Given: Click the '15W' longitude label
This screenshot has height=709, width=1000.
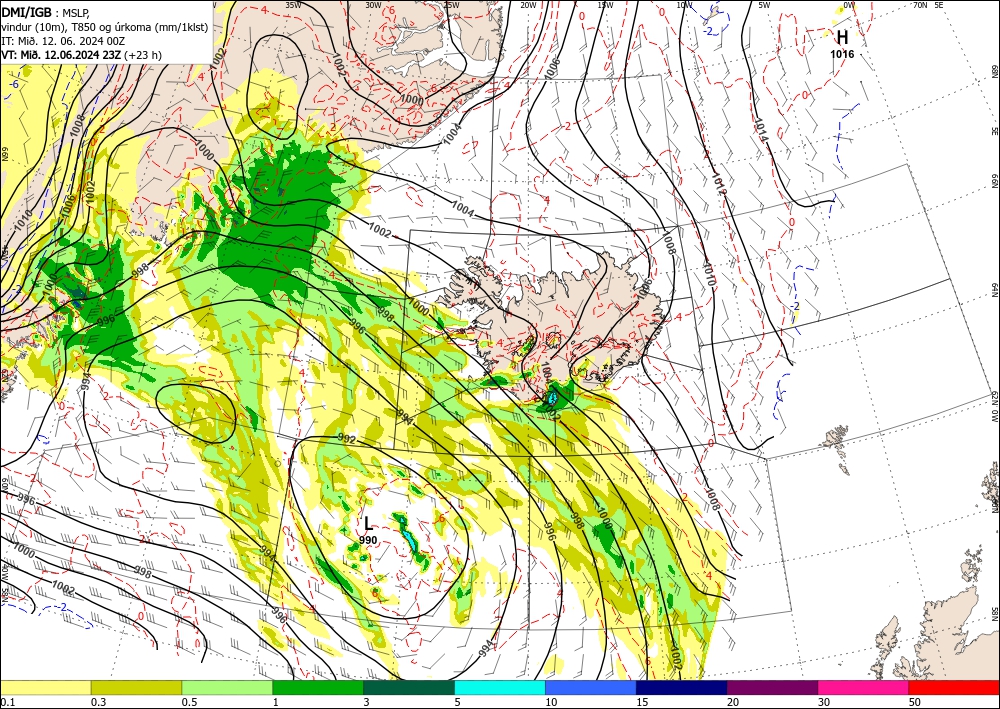Looking at the screenshot, I should coord(606,5).
